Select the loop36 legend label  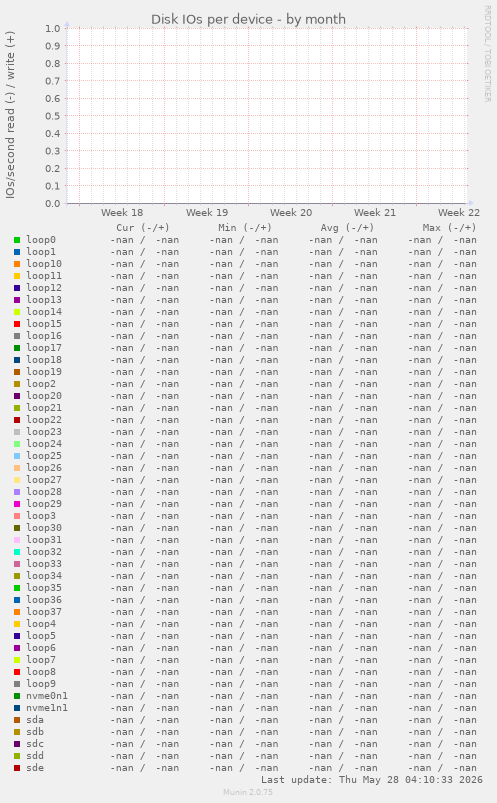pyautogui.click(x=44, y=600)
